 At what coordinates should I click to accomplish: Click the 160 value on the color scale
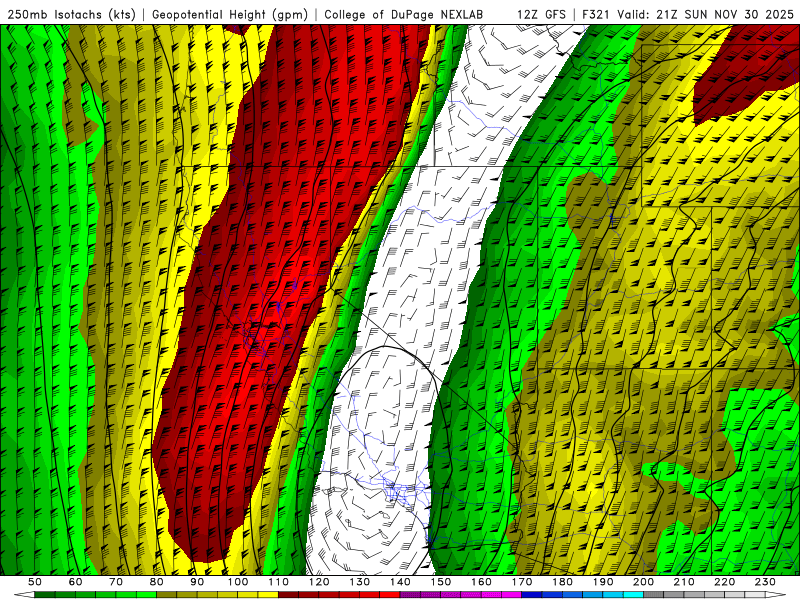(481, 582)
